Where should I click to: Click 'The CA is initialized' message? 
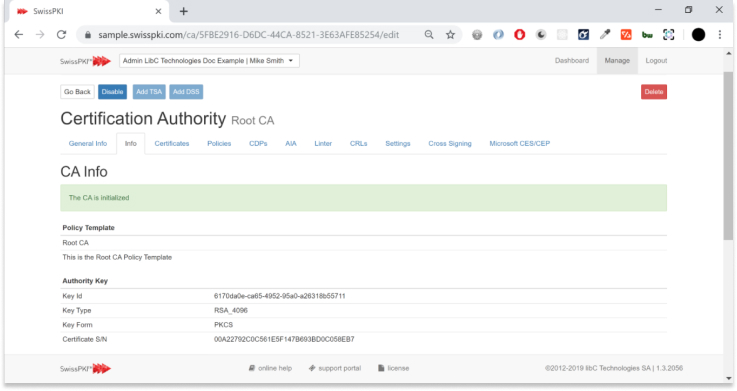tap(99, 198)
